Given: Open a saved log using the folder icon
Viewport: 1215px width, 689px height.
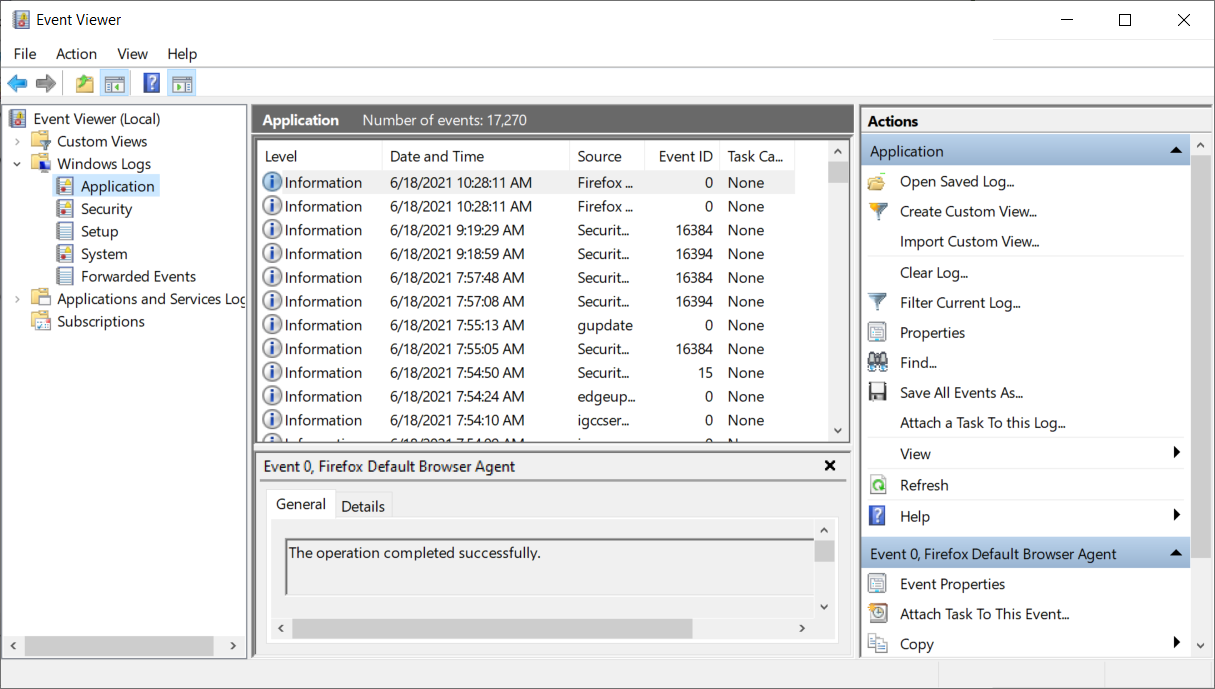Looking at the screenshot, I should [878, 181].
